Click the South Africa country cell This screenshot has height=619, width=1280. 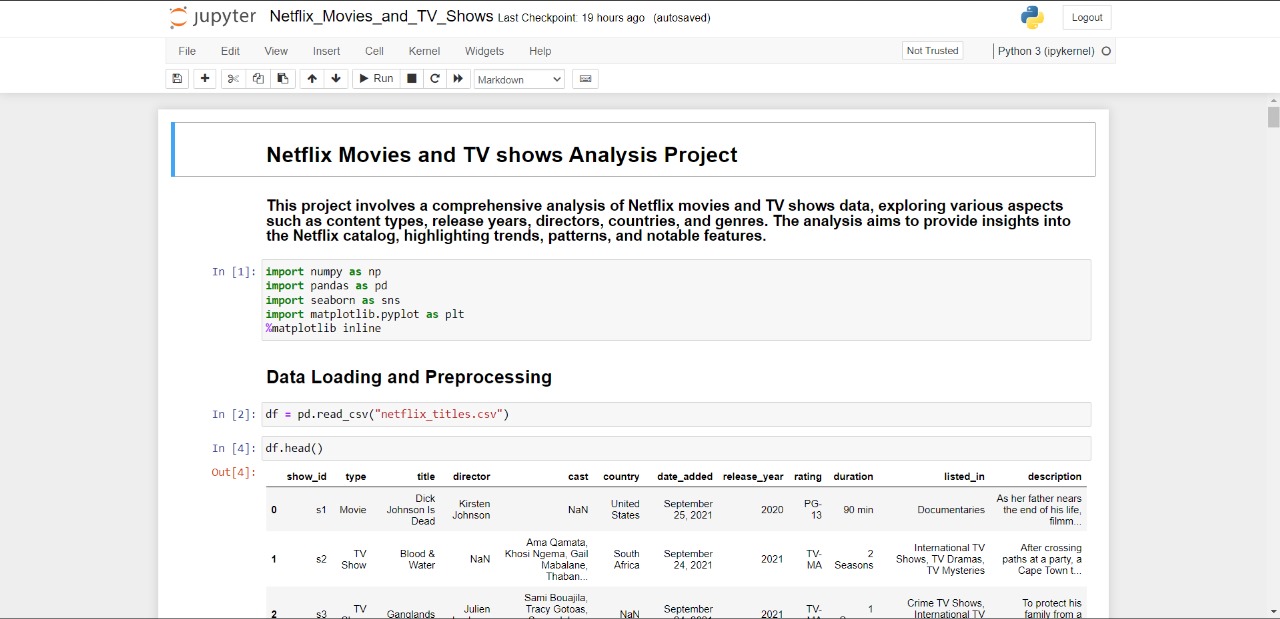click(x=626, y=559)
